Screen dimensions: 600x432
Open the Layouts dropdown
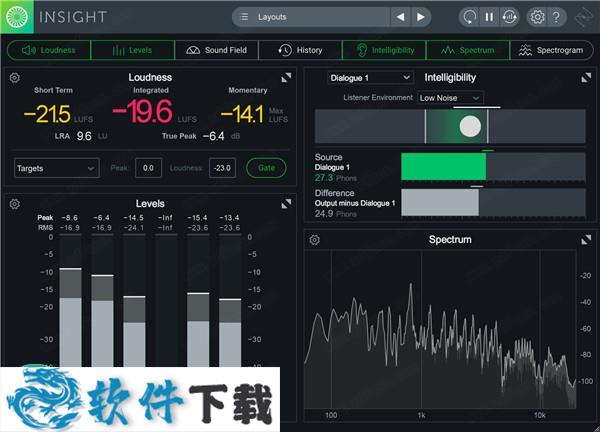(311, 17)
